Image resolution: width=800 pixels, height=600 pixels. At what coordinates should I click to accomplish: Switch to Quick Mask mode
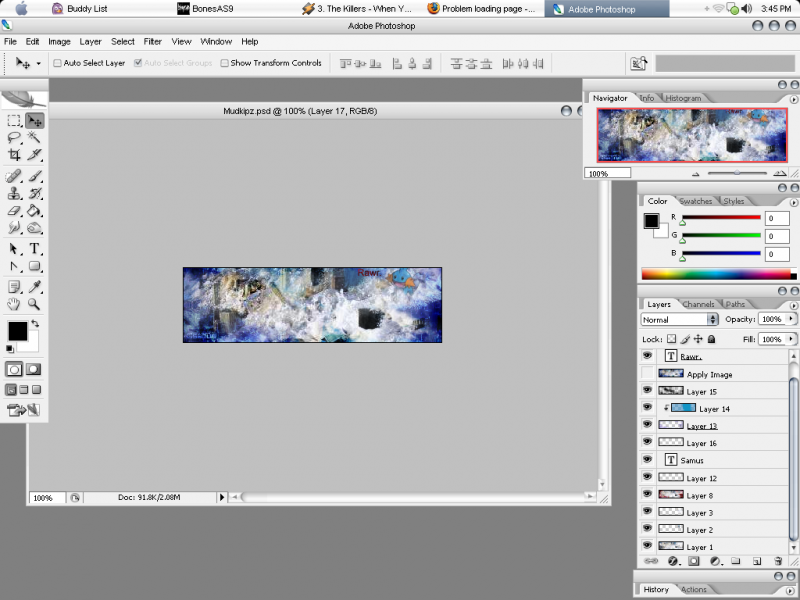tap(34, 369)
